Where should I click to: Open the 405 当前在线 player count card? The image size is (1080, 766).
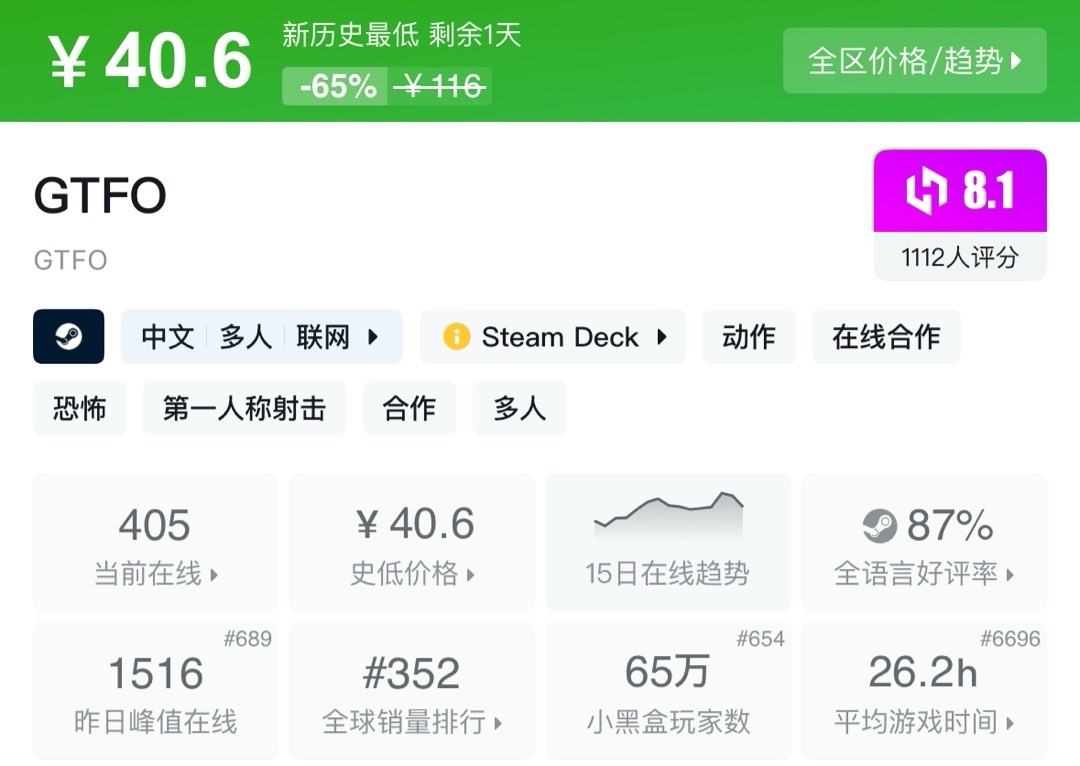[155, 542]
